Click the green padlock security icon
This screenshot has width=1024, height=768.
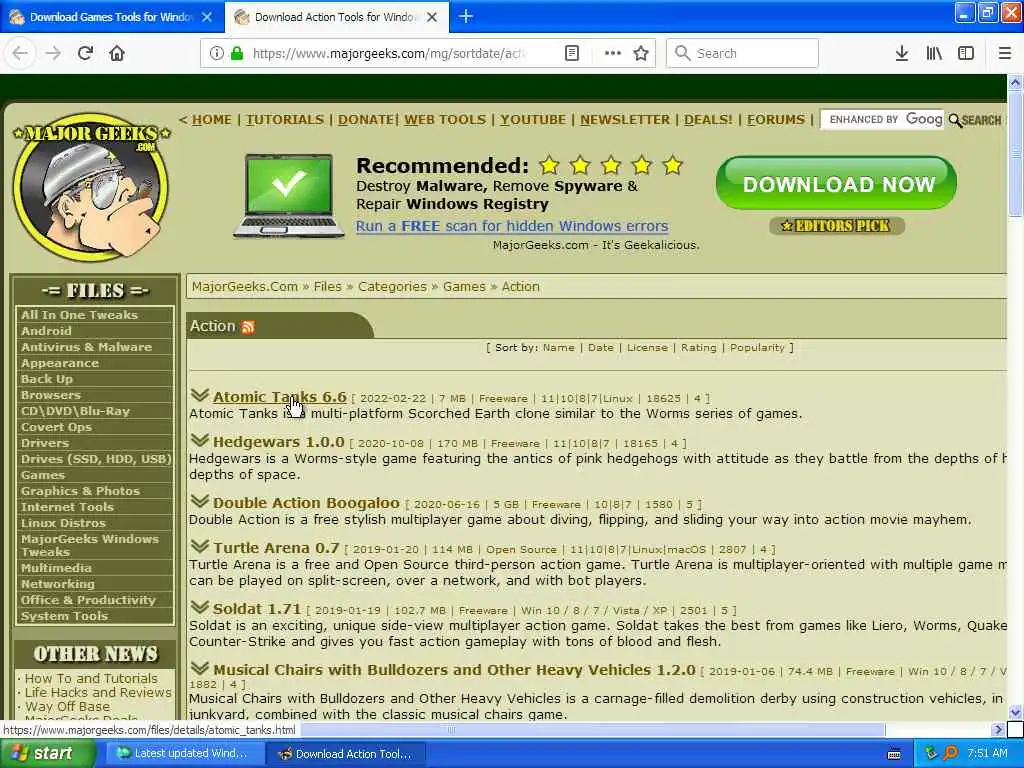click(x=237, y=54)
